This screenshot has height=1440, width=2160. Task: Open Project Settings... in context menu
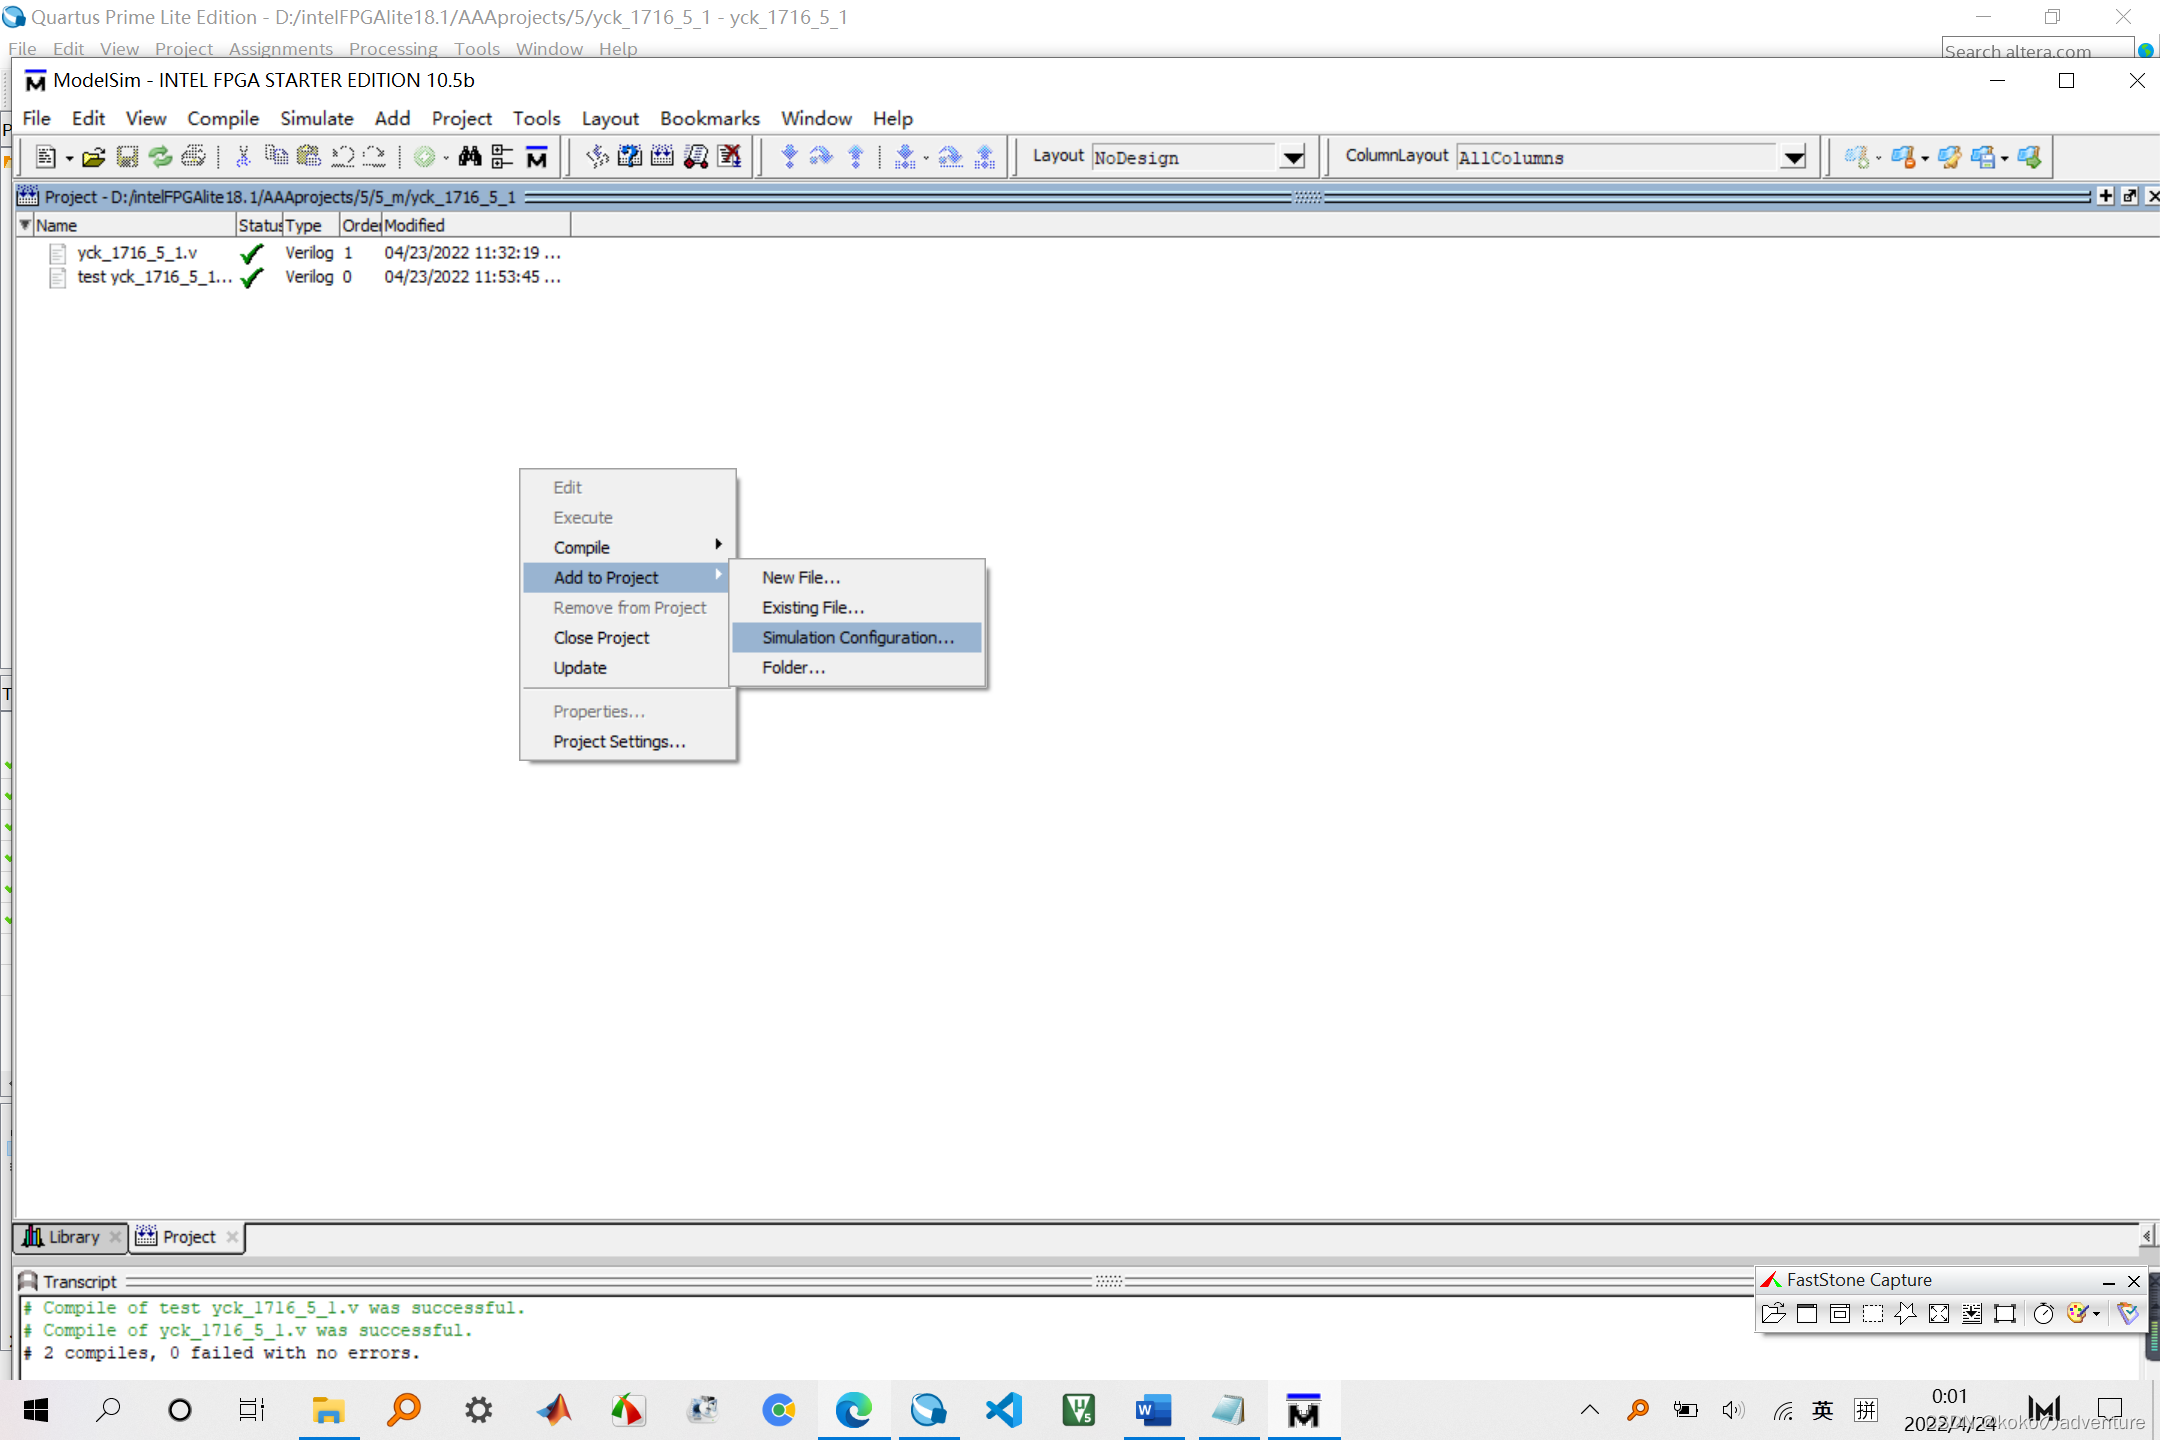pyautogui.click(x=628, y=741)
